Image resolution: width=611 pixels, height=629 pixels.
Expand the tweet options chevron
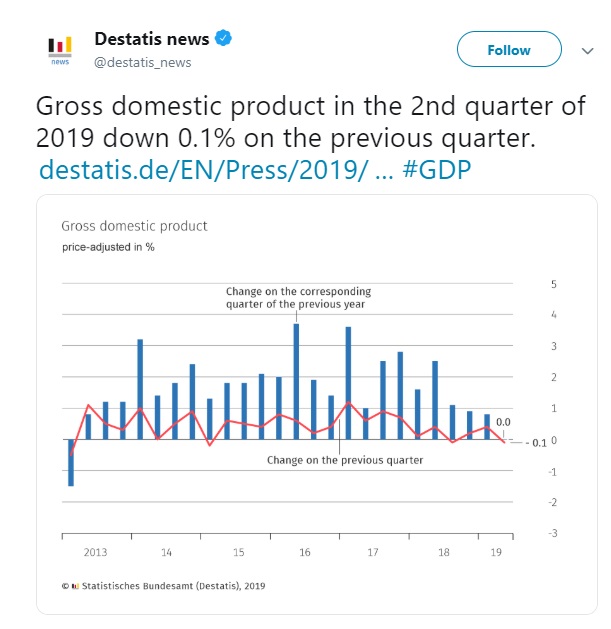click(x=586, y=50)
